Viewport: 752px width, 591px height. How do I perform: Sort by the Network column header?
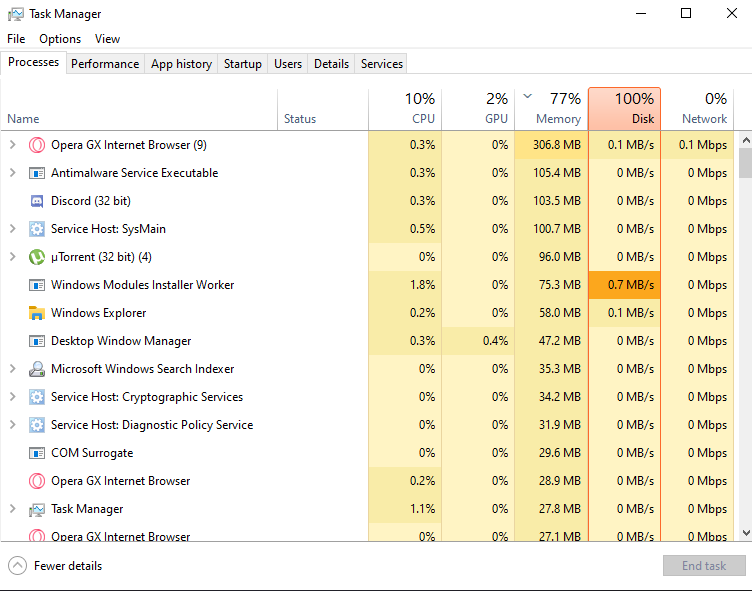coord(697,109)
